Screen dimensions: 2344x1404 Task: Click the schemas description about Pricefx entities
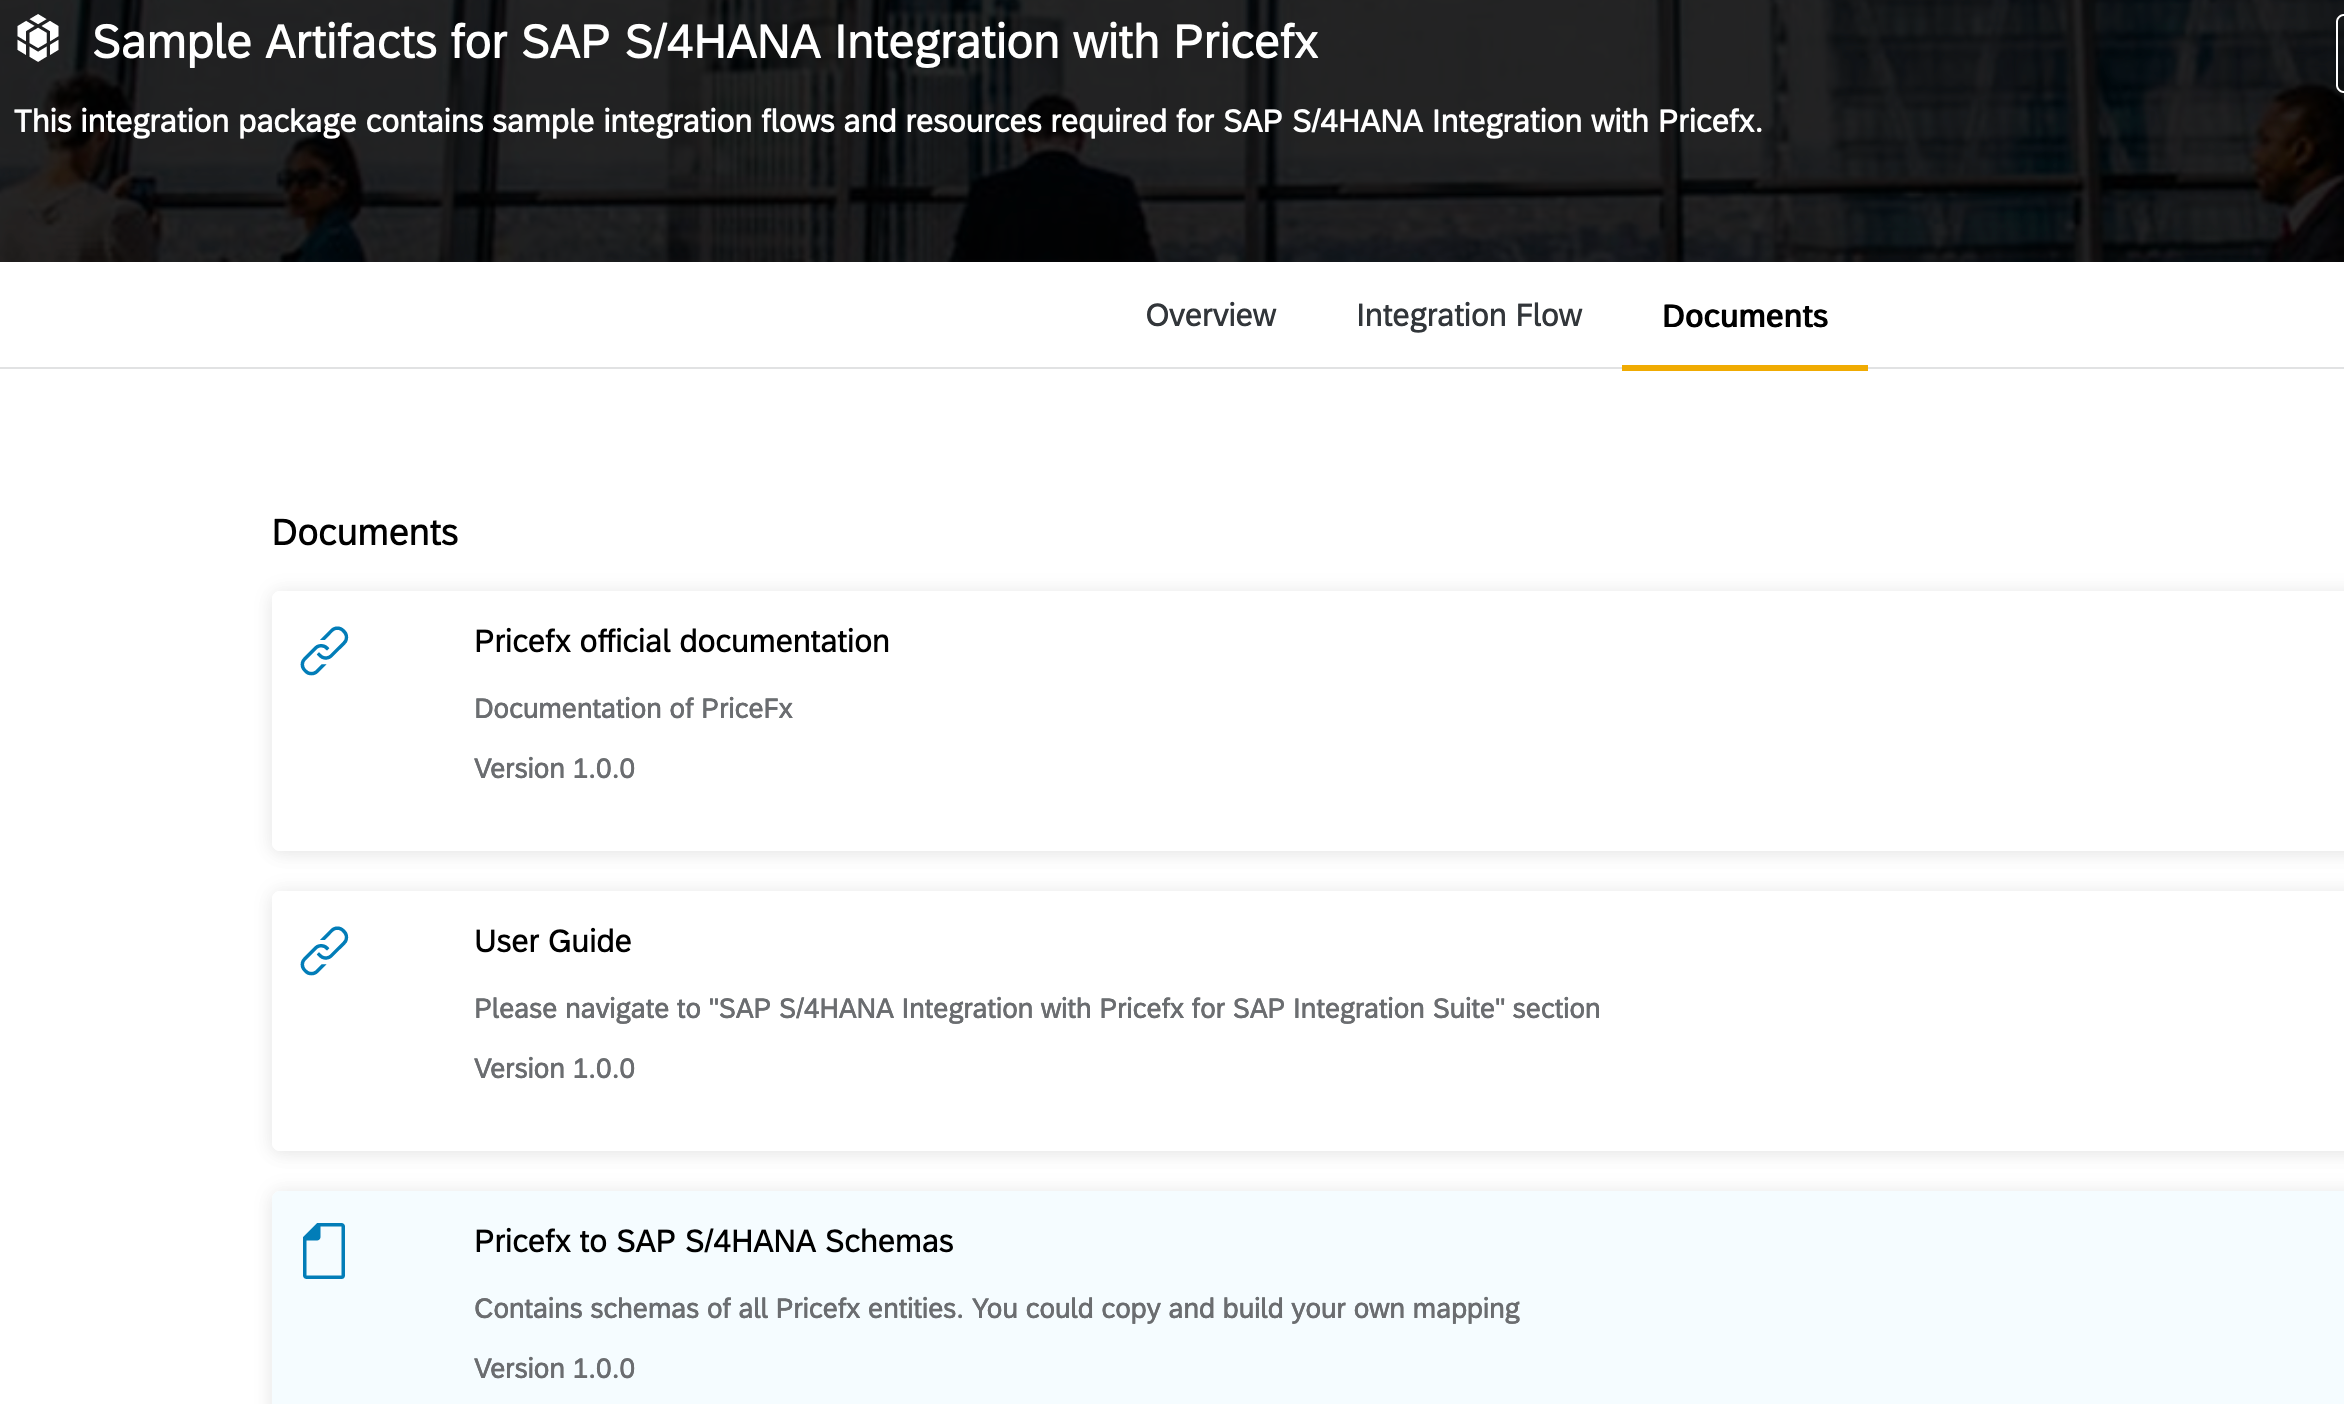coord(996,1308)
